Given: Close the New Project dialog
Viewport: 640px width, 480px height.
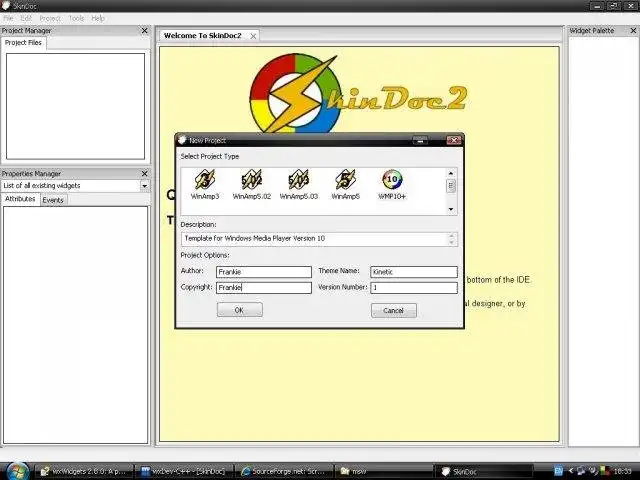Looking at the screenshot, I should coord(453,140).
